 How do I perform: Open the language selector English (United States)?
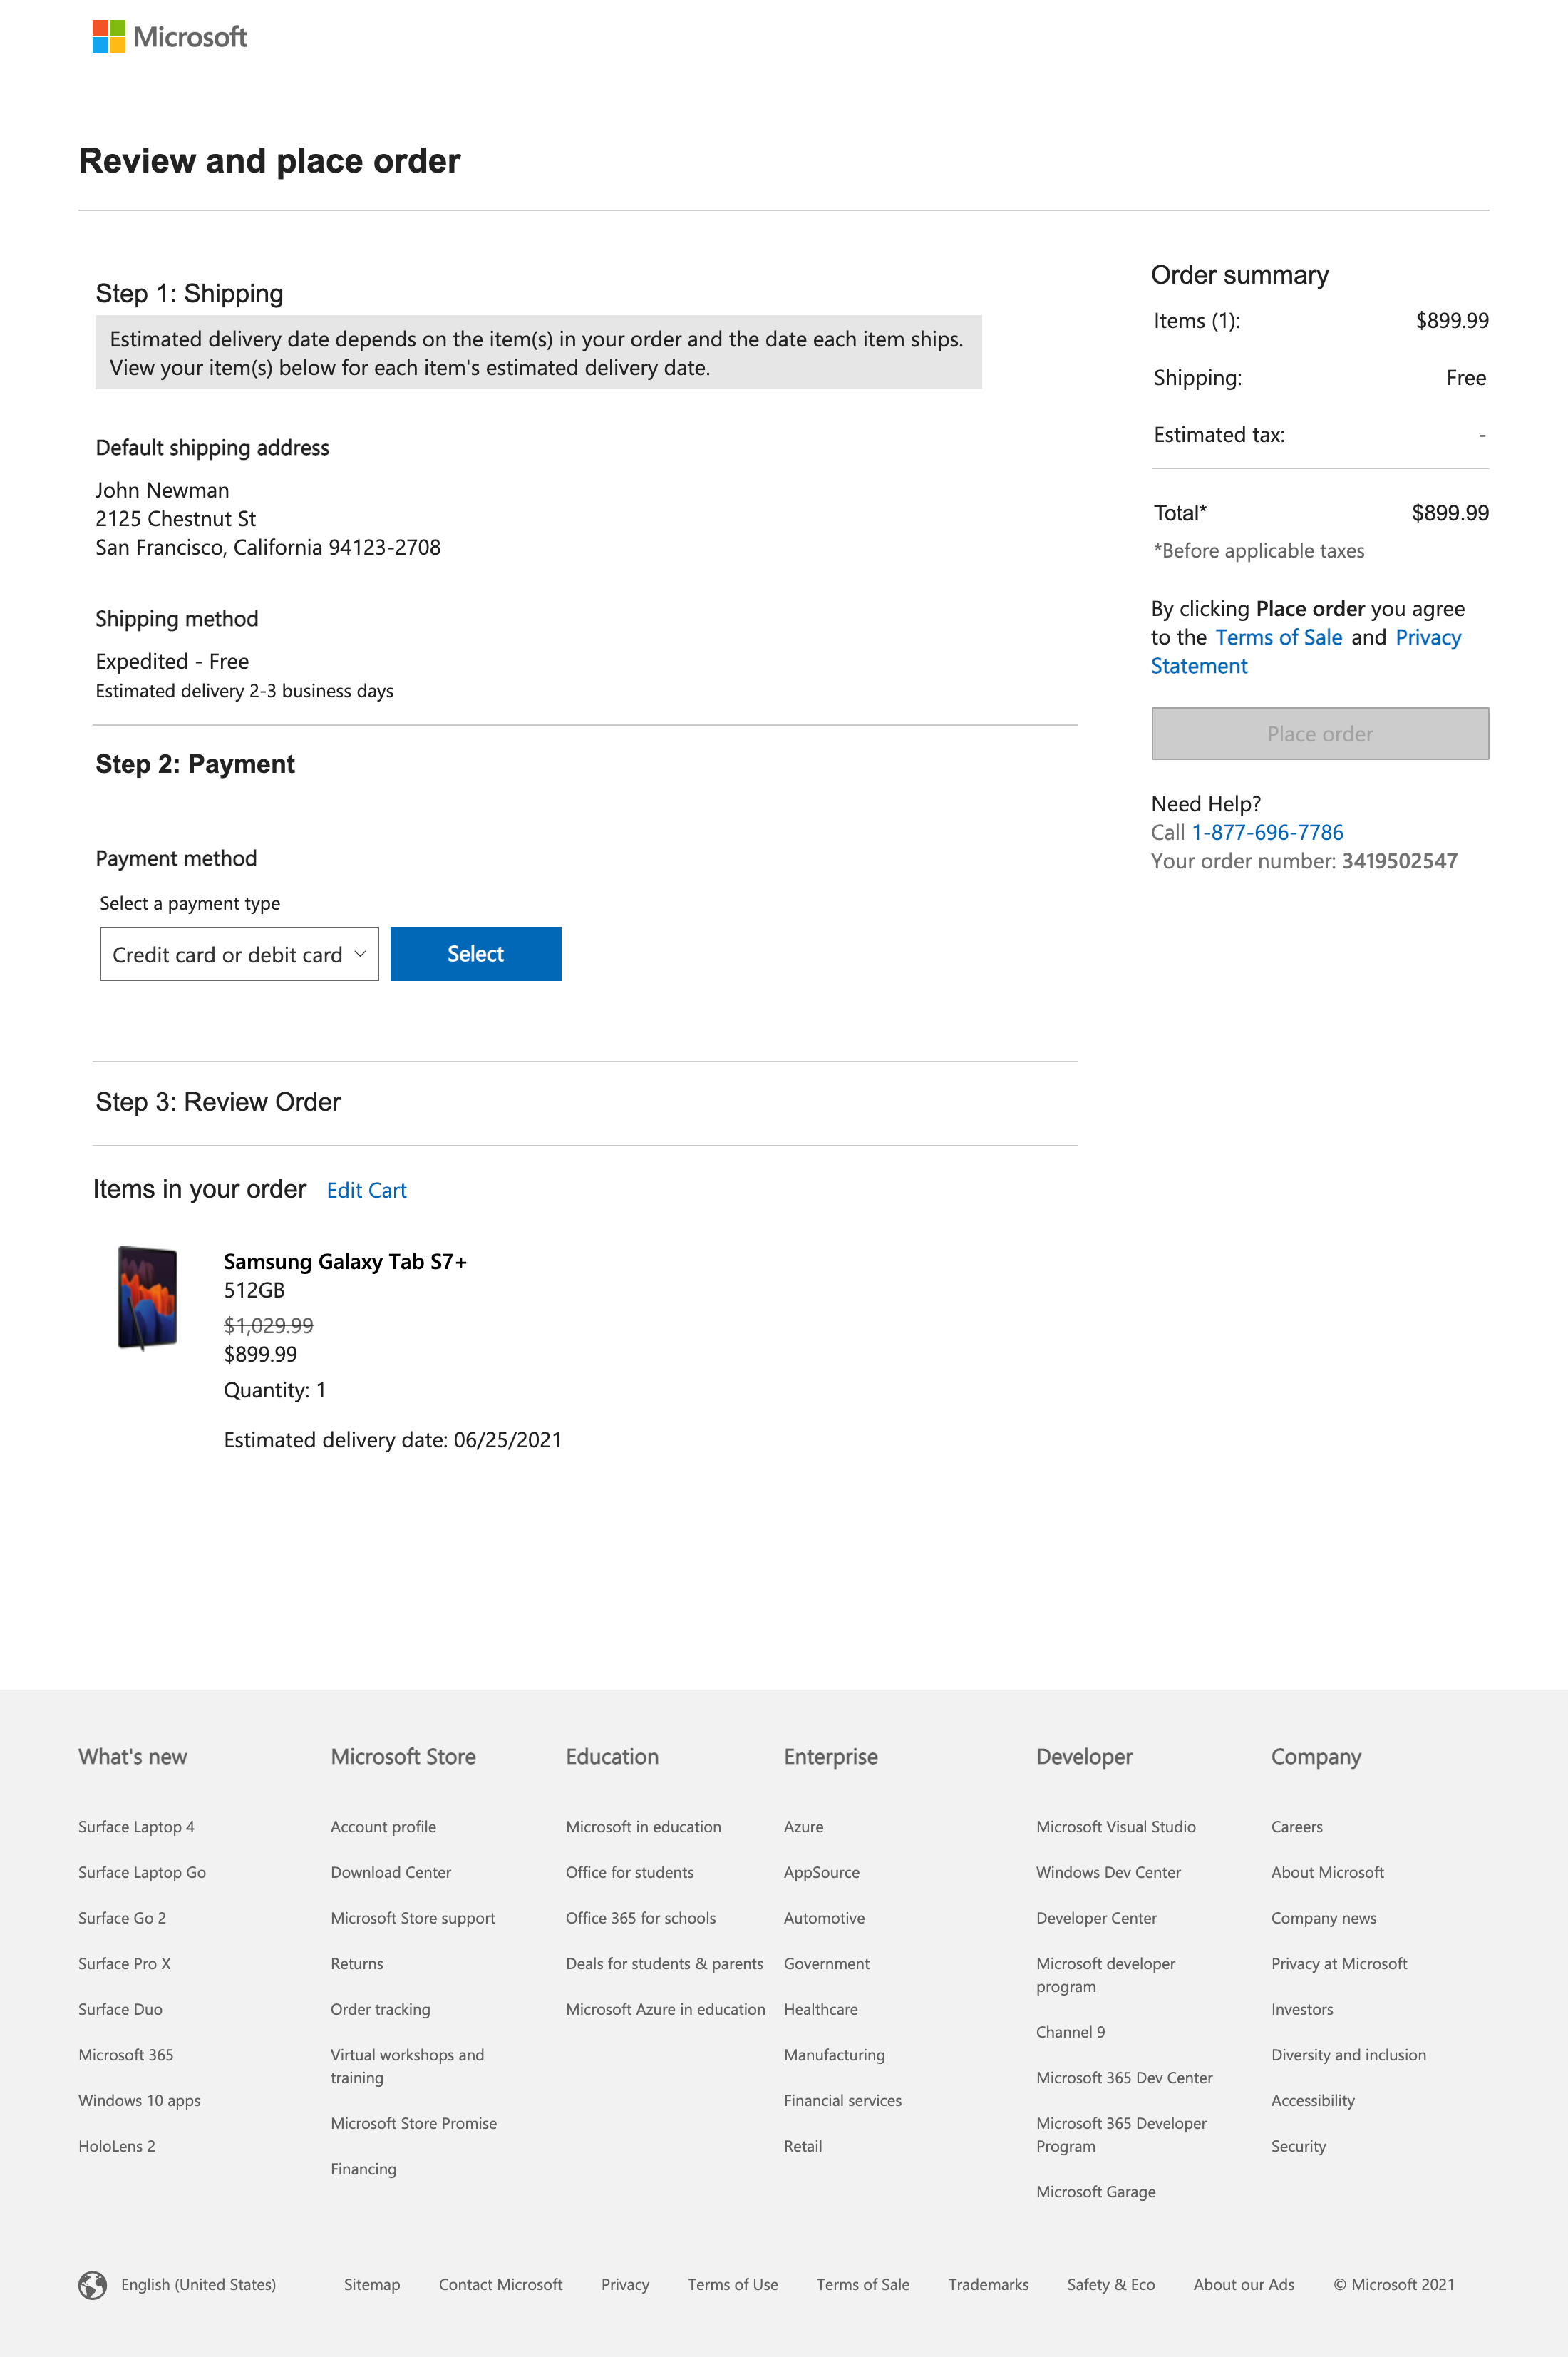[x=197, y=2284]
